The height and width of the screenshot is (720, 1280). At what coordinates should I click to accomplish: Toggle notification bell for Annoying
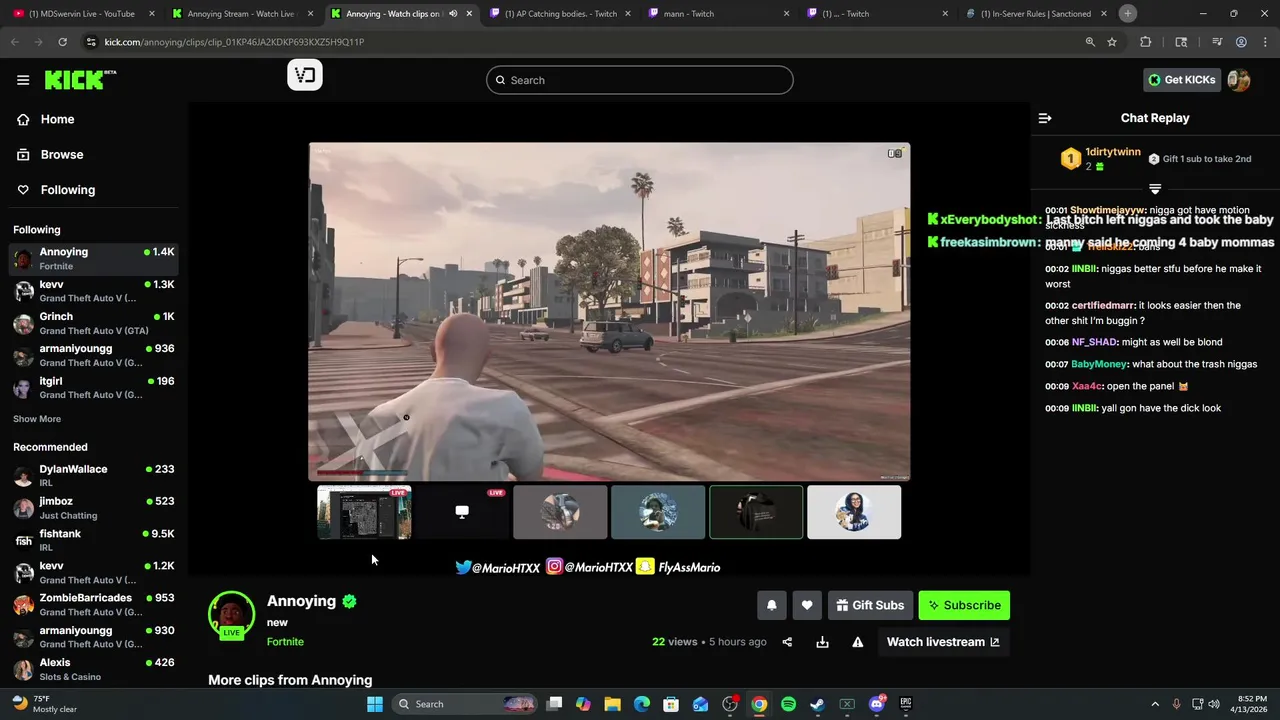[771, 605]
